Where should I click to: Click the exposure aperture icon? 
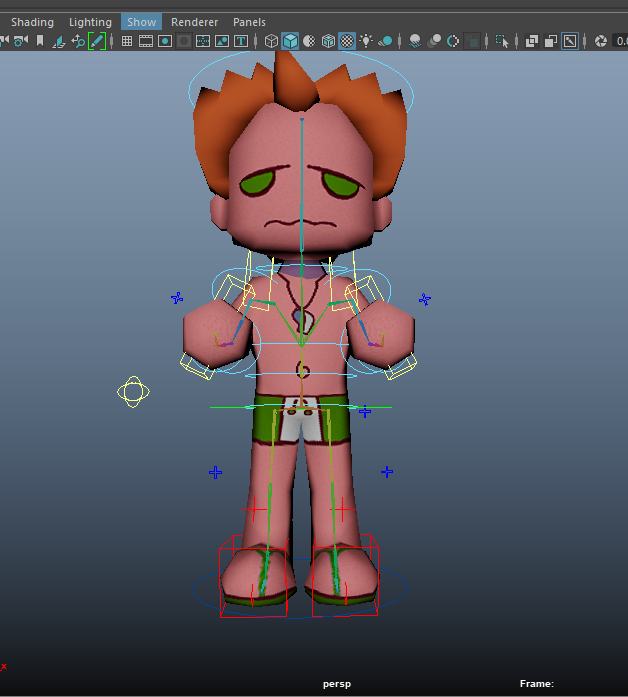pyautogui.click(x=601, y=41)
